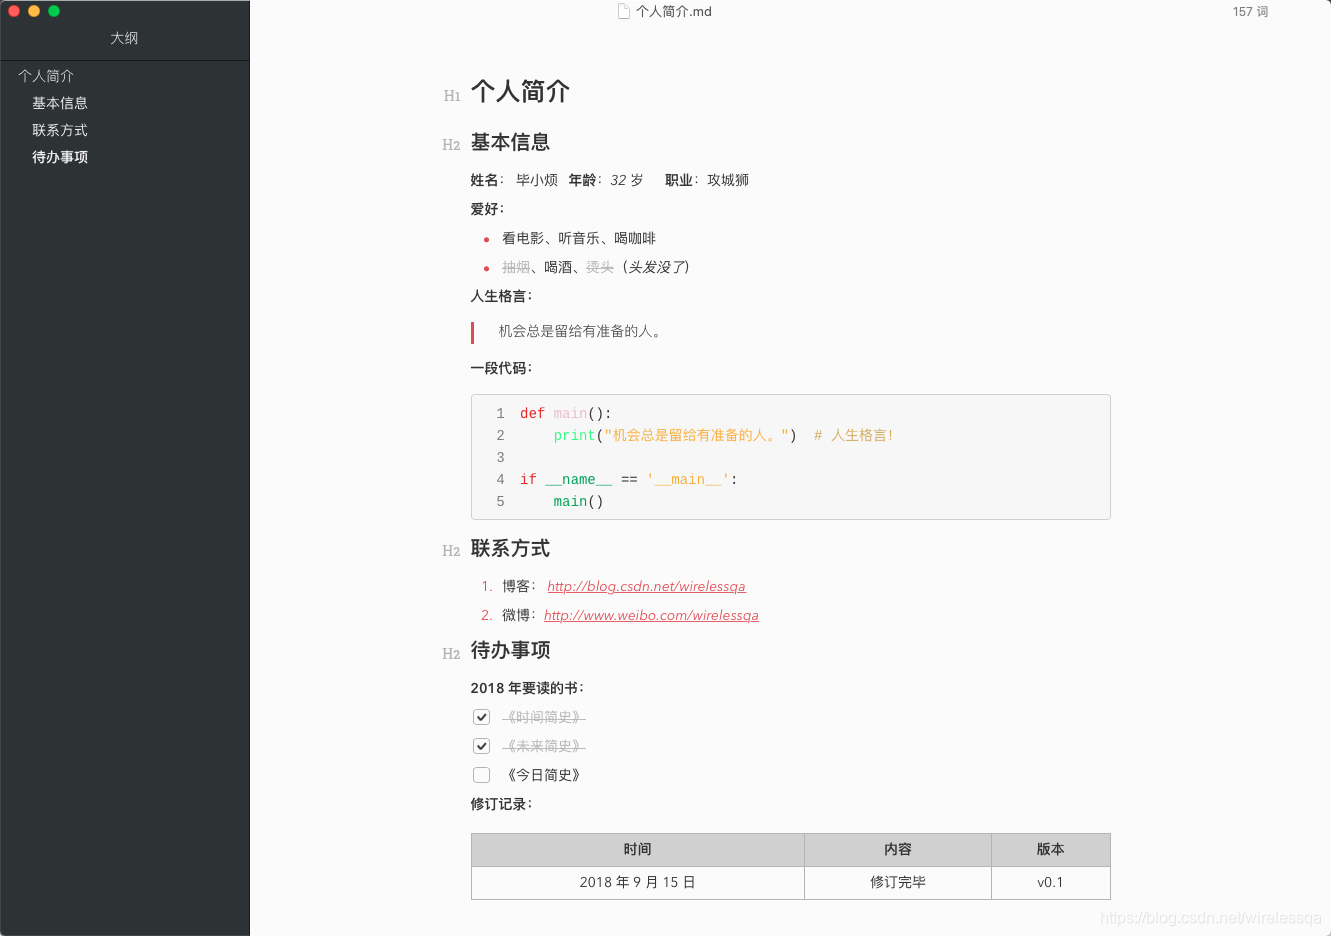
Task: Click the bullet icon before 抽烟、喝酒 item
Action: coord(484,267)
